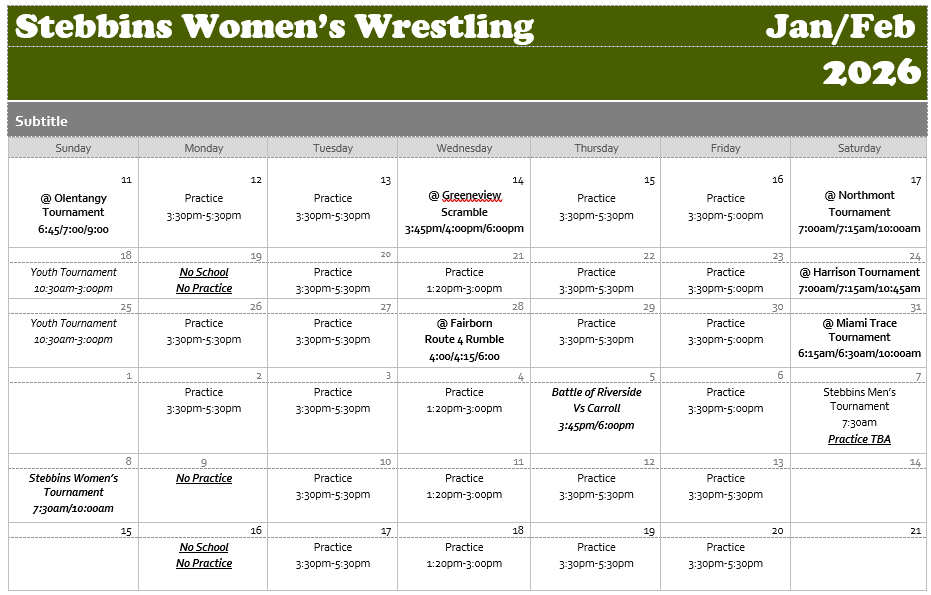Click the @ Northmont Tournament entry
Image resolution: width=931 pixels, height=595 pixels.
click(x=859, y=204)
